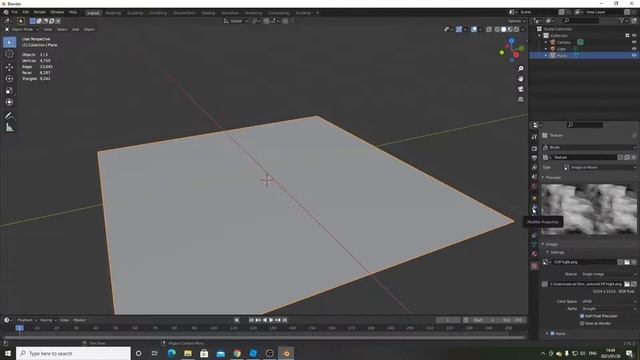Select the Select Box tool in the left toolbar
The image size is (640, 360).
(x=9, y=42)
